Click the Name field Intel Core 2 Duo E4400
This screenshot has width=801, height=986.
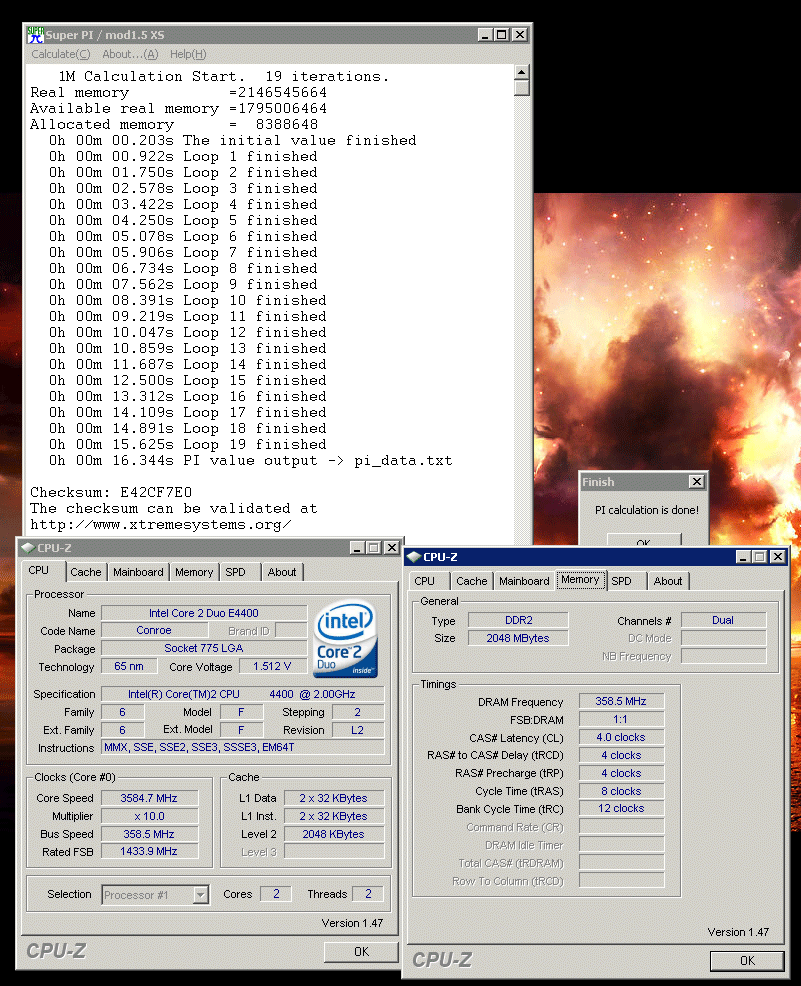204,613
